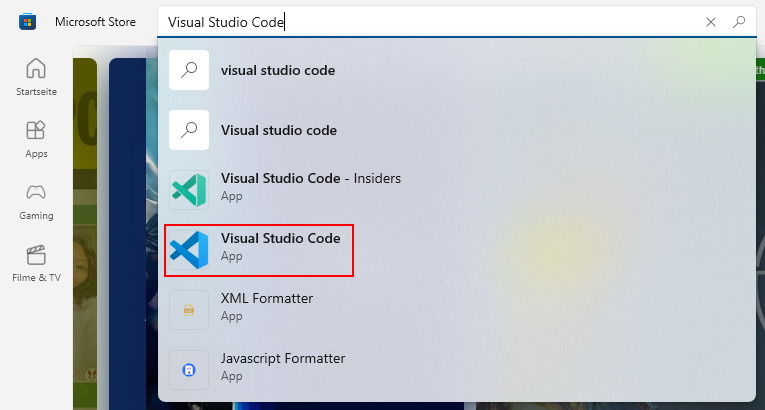The width and height of the screenshot is (765, 410).
Task: Open the "XML Formatter" result label
Action: pos(267,298)
